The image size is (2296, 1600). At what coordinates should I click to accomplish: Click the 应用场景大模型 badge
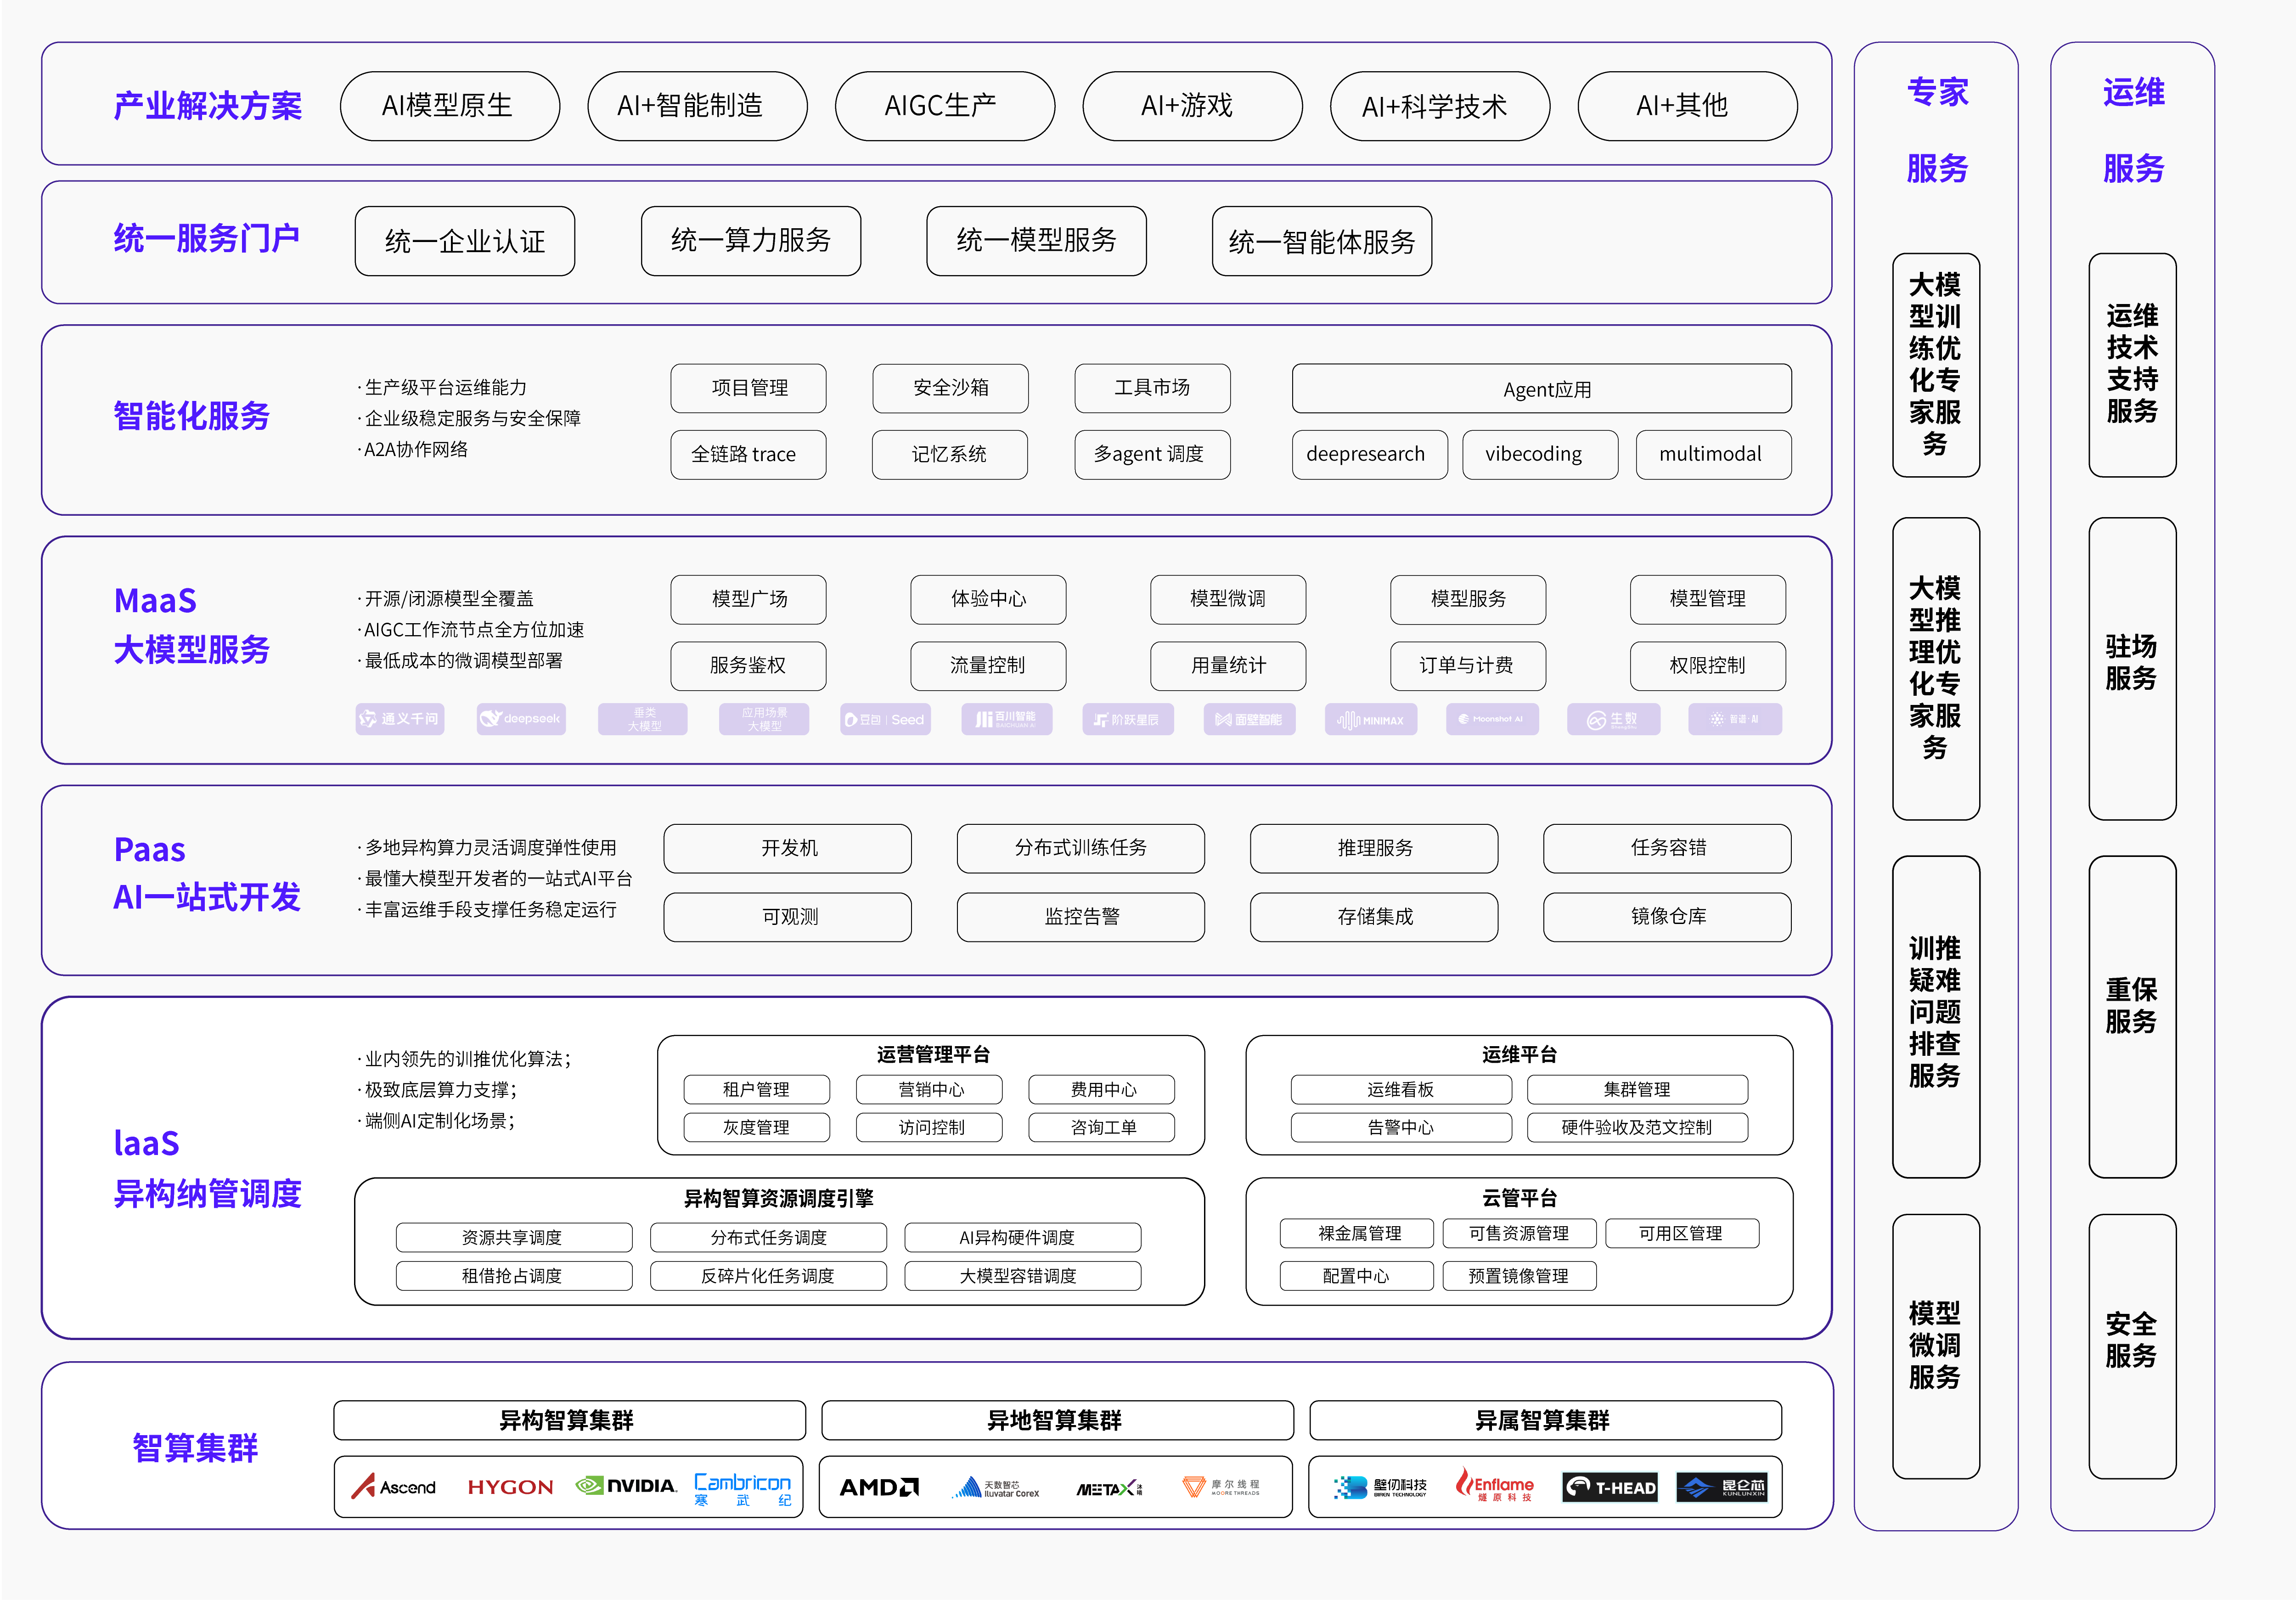pos(764,719)
